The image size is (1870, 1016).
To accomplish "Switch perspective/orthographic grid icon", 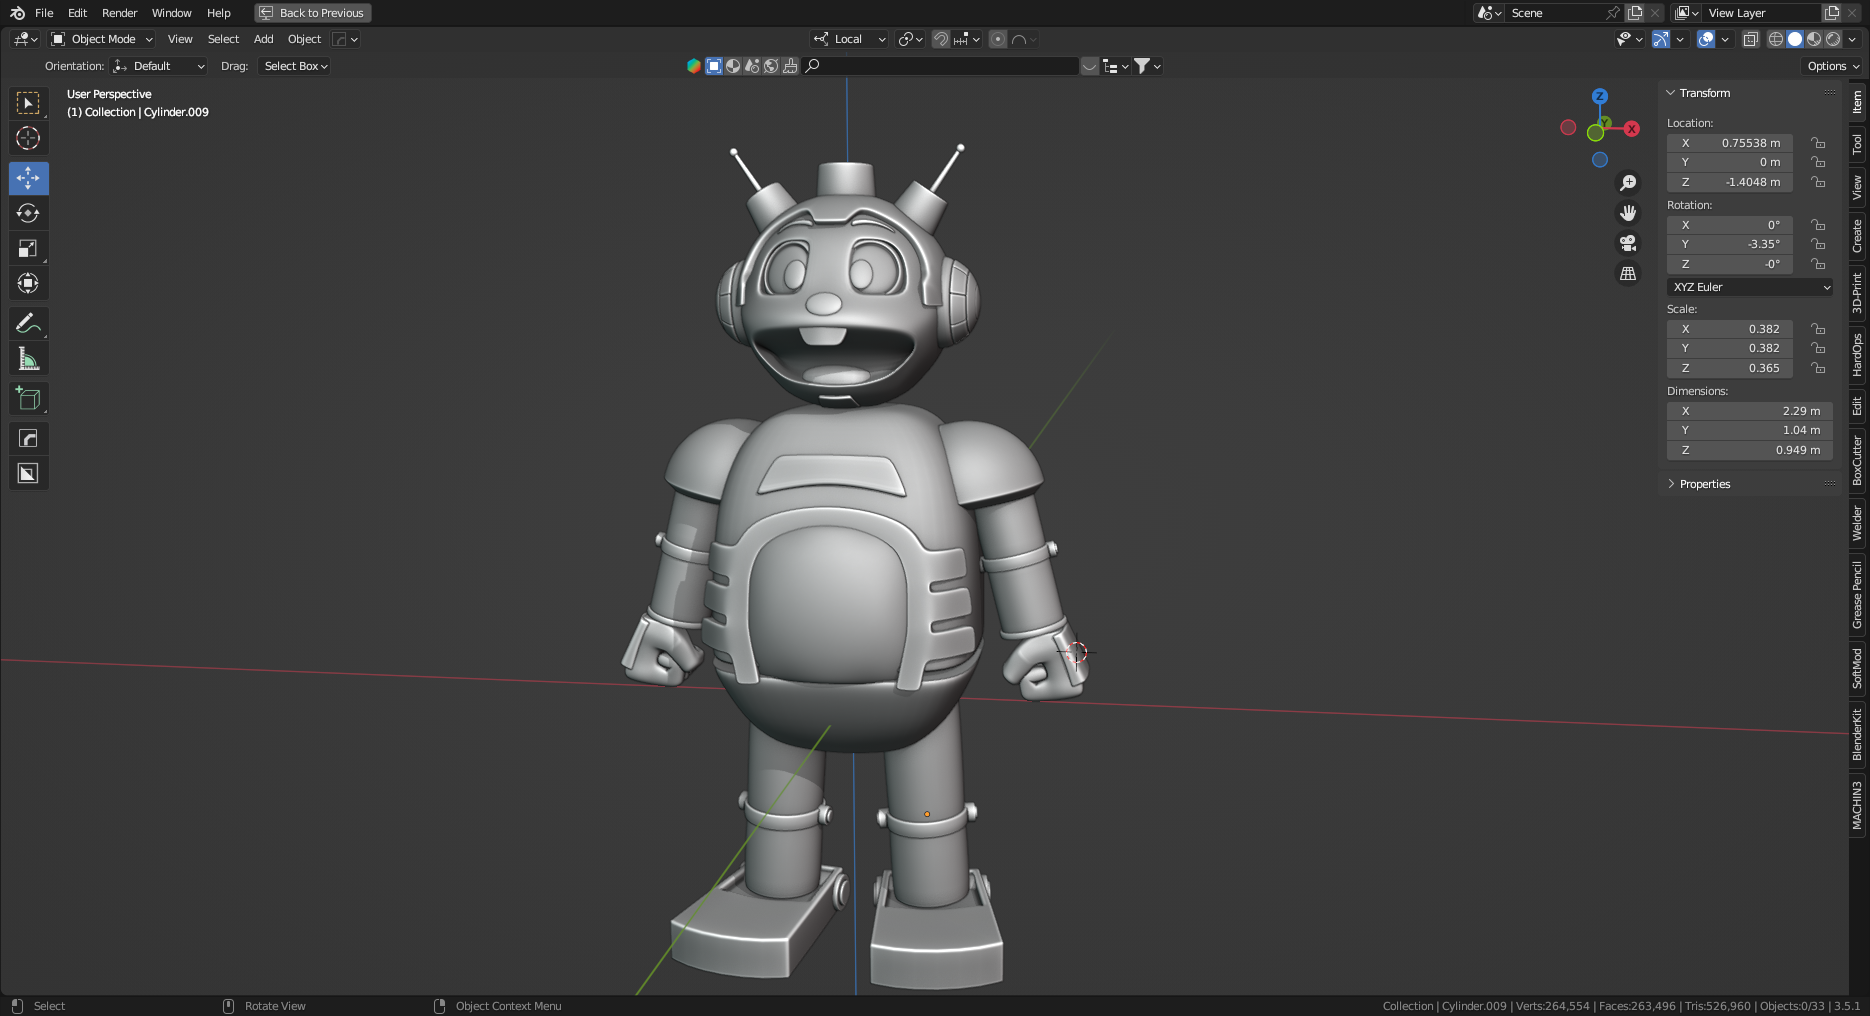I will click(1628, 273).
